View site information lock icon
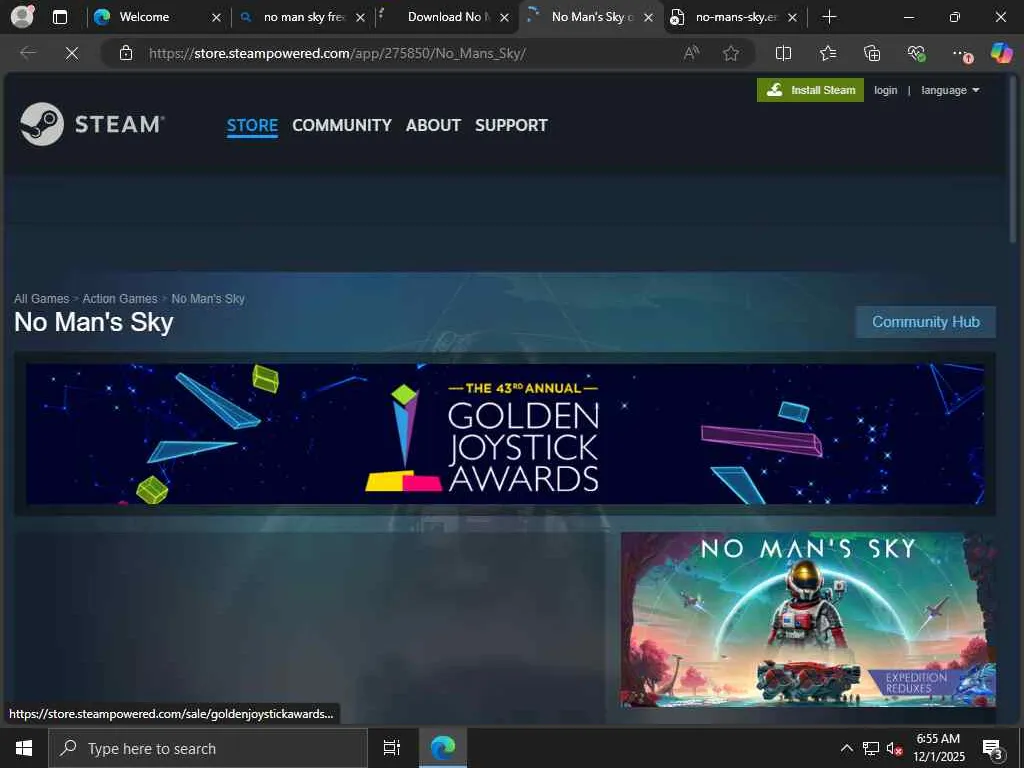This screenshot has height=768, width=1024. [126, 53]
